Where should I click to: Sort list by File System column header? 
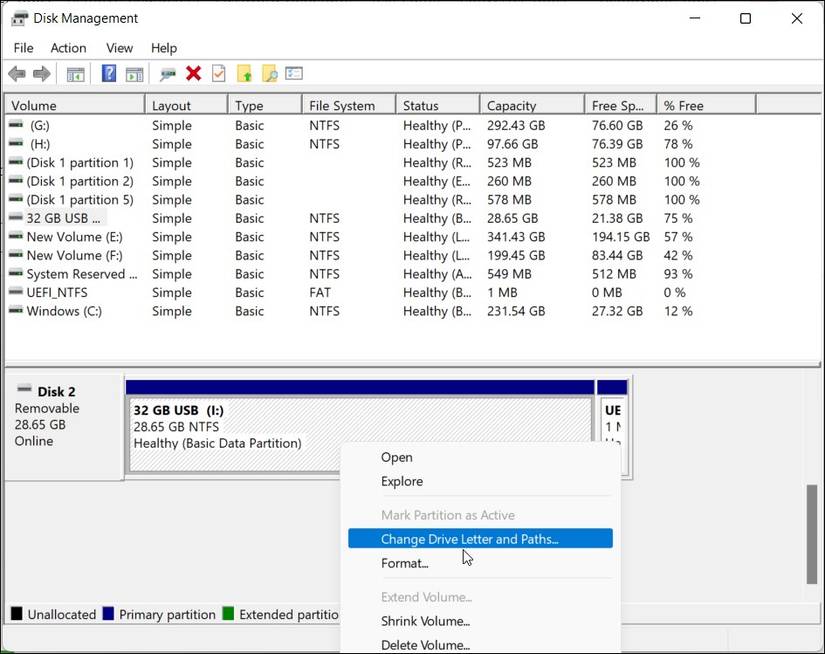tap(342, 105)
